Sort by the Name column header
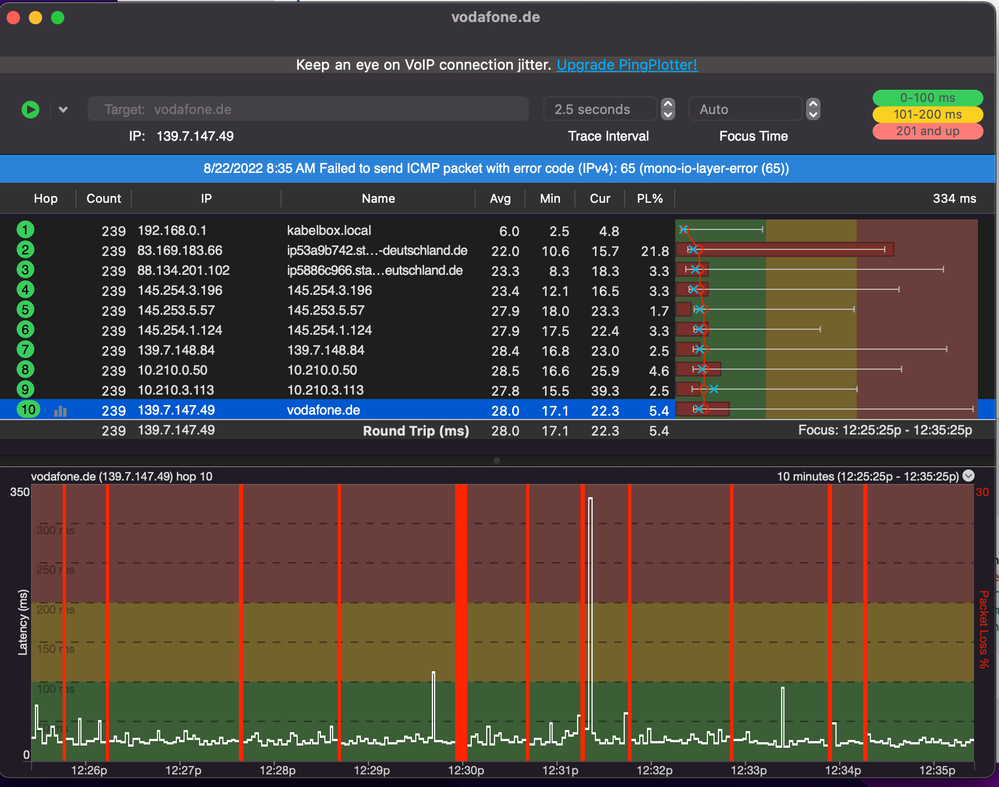This screenshot has height=787, width=999. tap(378, 199)
